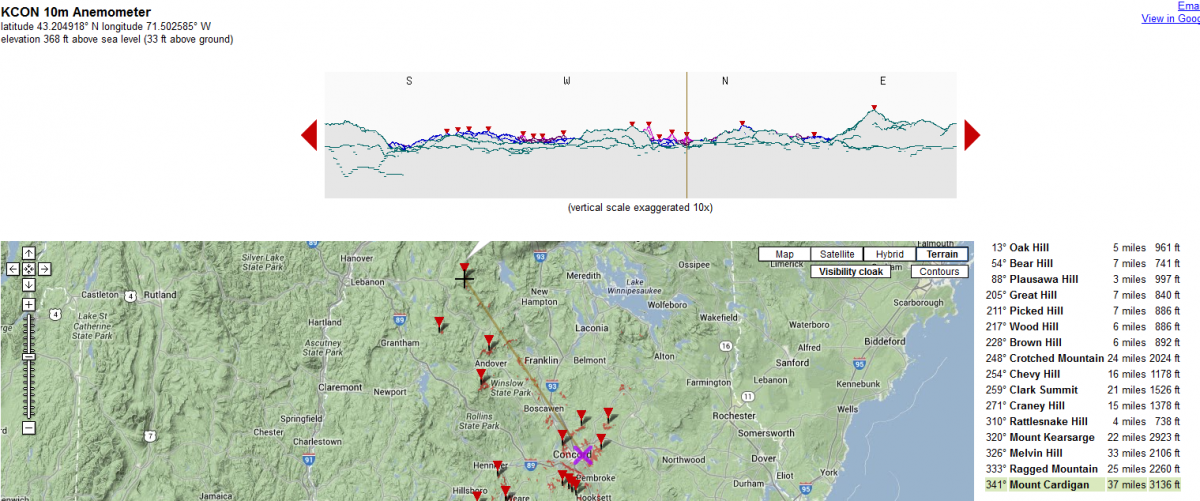Select the Terrain view type

942,254
